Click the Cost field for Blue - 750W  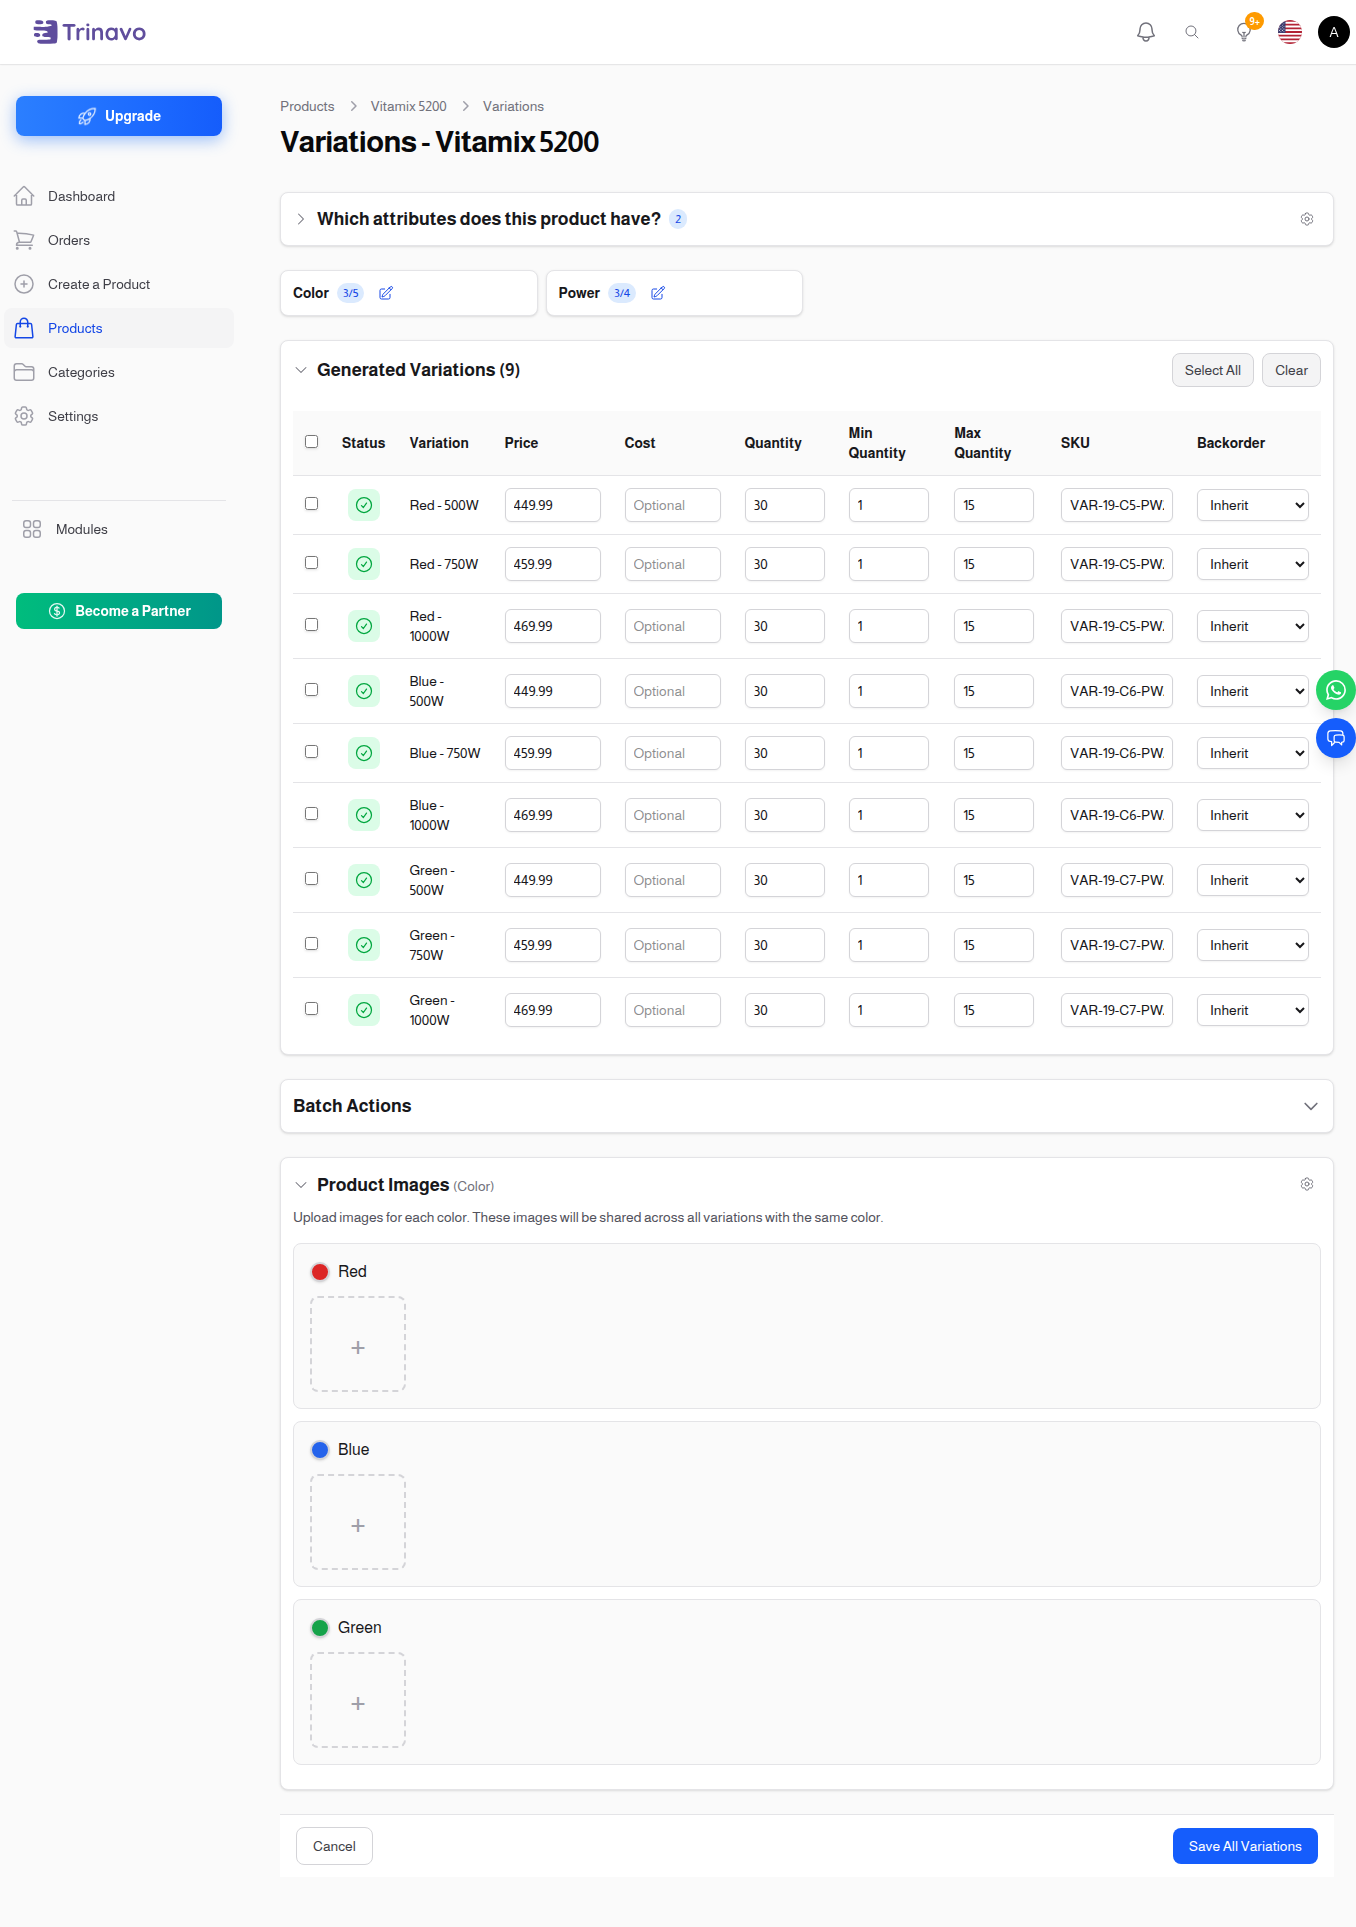[673, 753]
